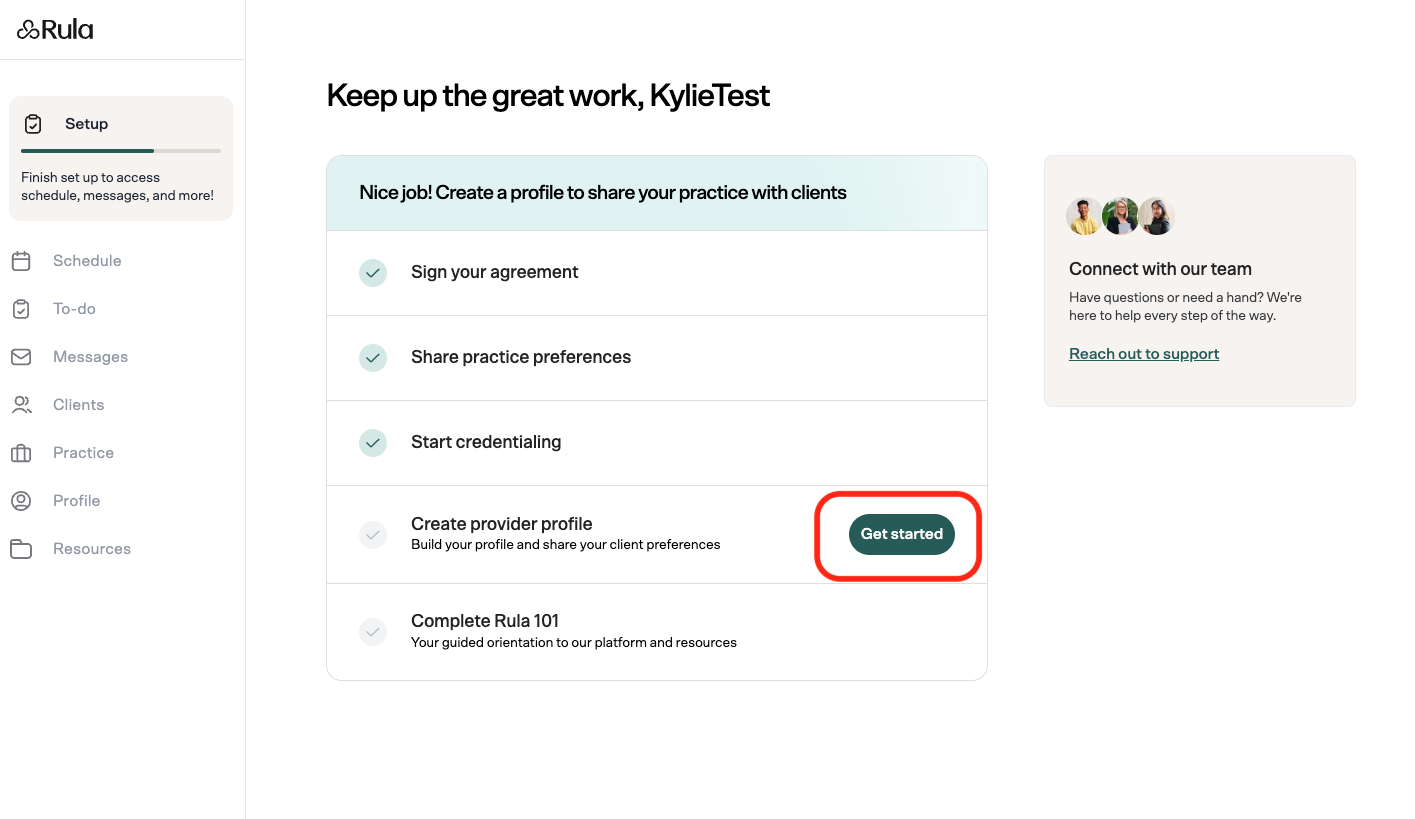Viewport: 1415px width, 819px height.
Task: Open Practice using the briefcase icon
Action: pos(22,452)
